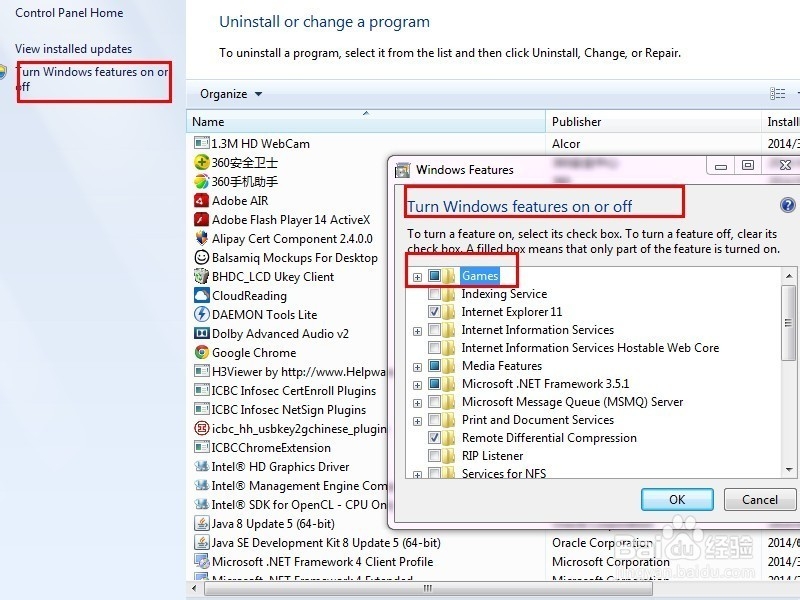Click the Java SE Development Kit icon
The image size is (800, 600).
coord(202,542)
